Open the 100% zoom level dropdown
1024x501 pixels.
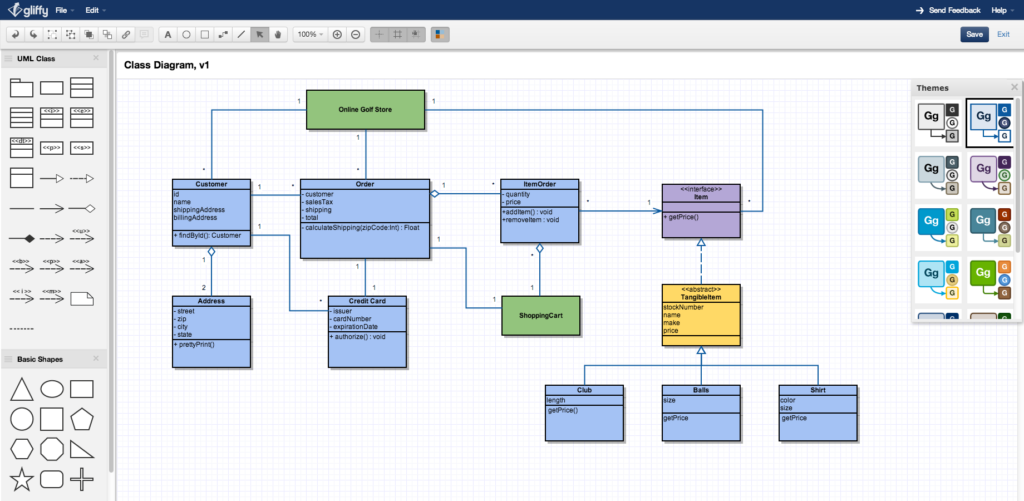[x=310, y=34]
